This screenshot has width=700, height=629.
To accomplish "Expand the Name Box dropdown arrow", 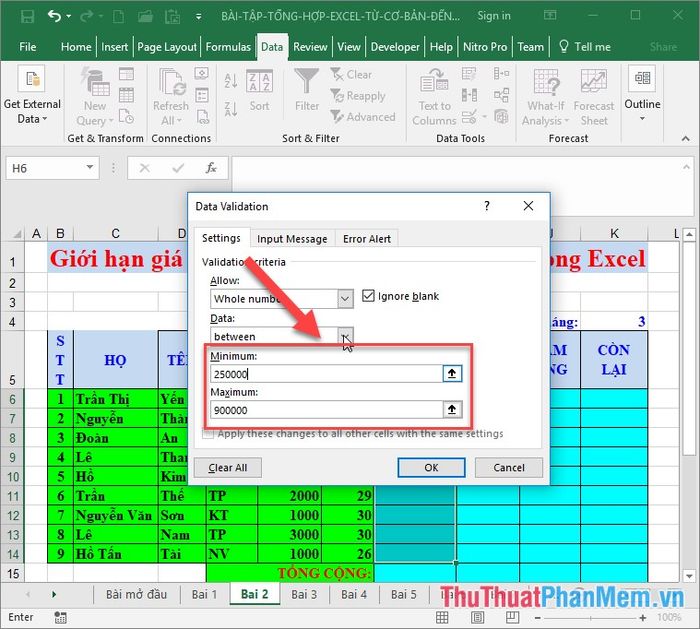I will pos(90,167).
